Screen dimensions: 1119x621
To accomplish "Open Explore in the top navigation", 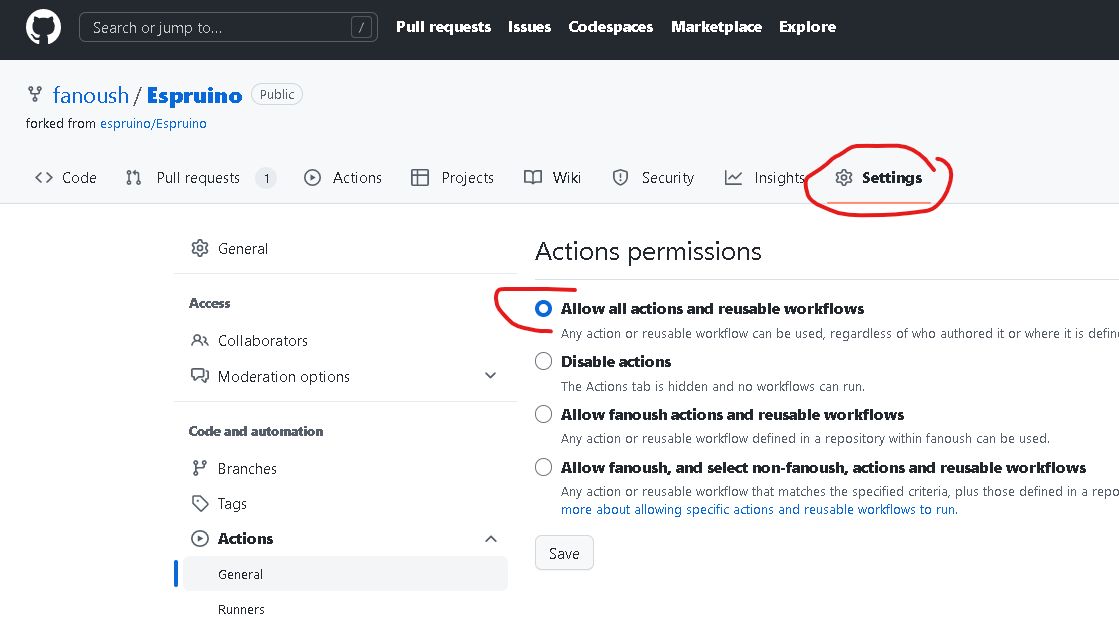I will [x=807, y=27].
